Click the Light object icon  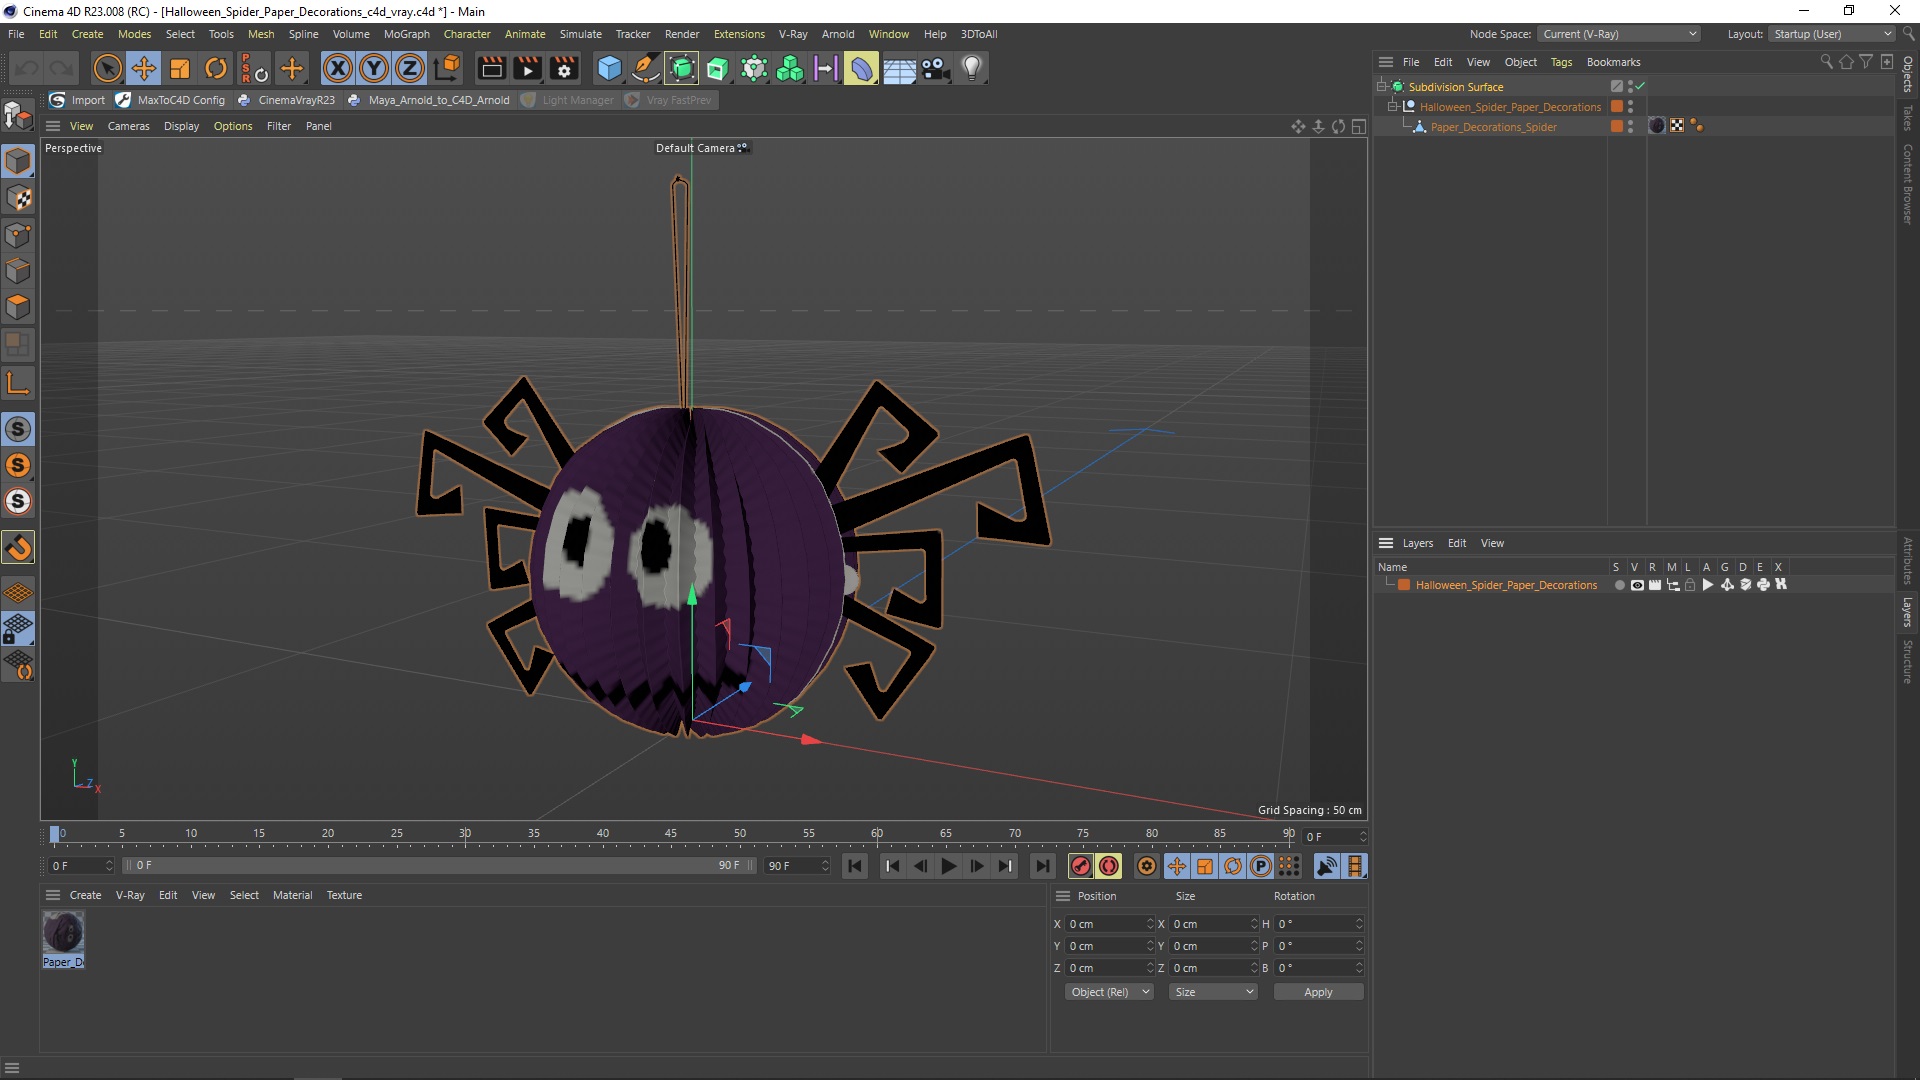point(971,68)
